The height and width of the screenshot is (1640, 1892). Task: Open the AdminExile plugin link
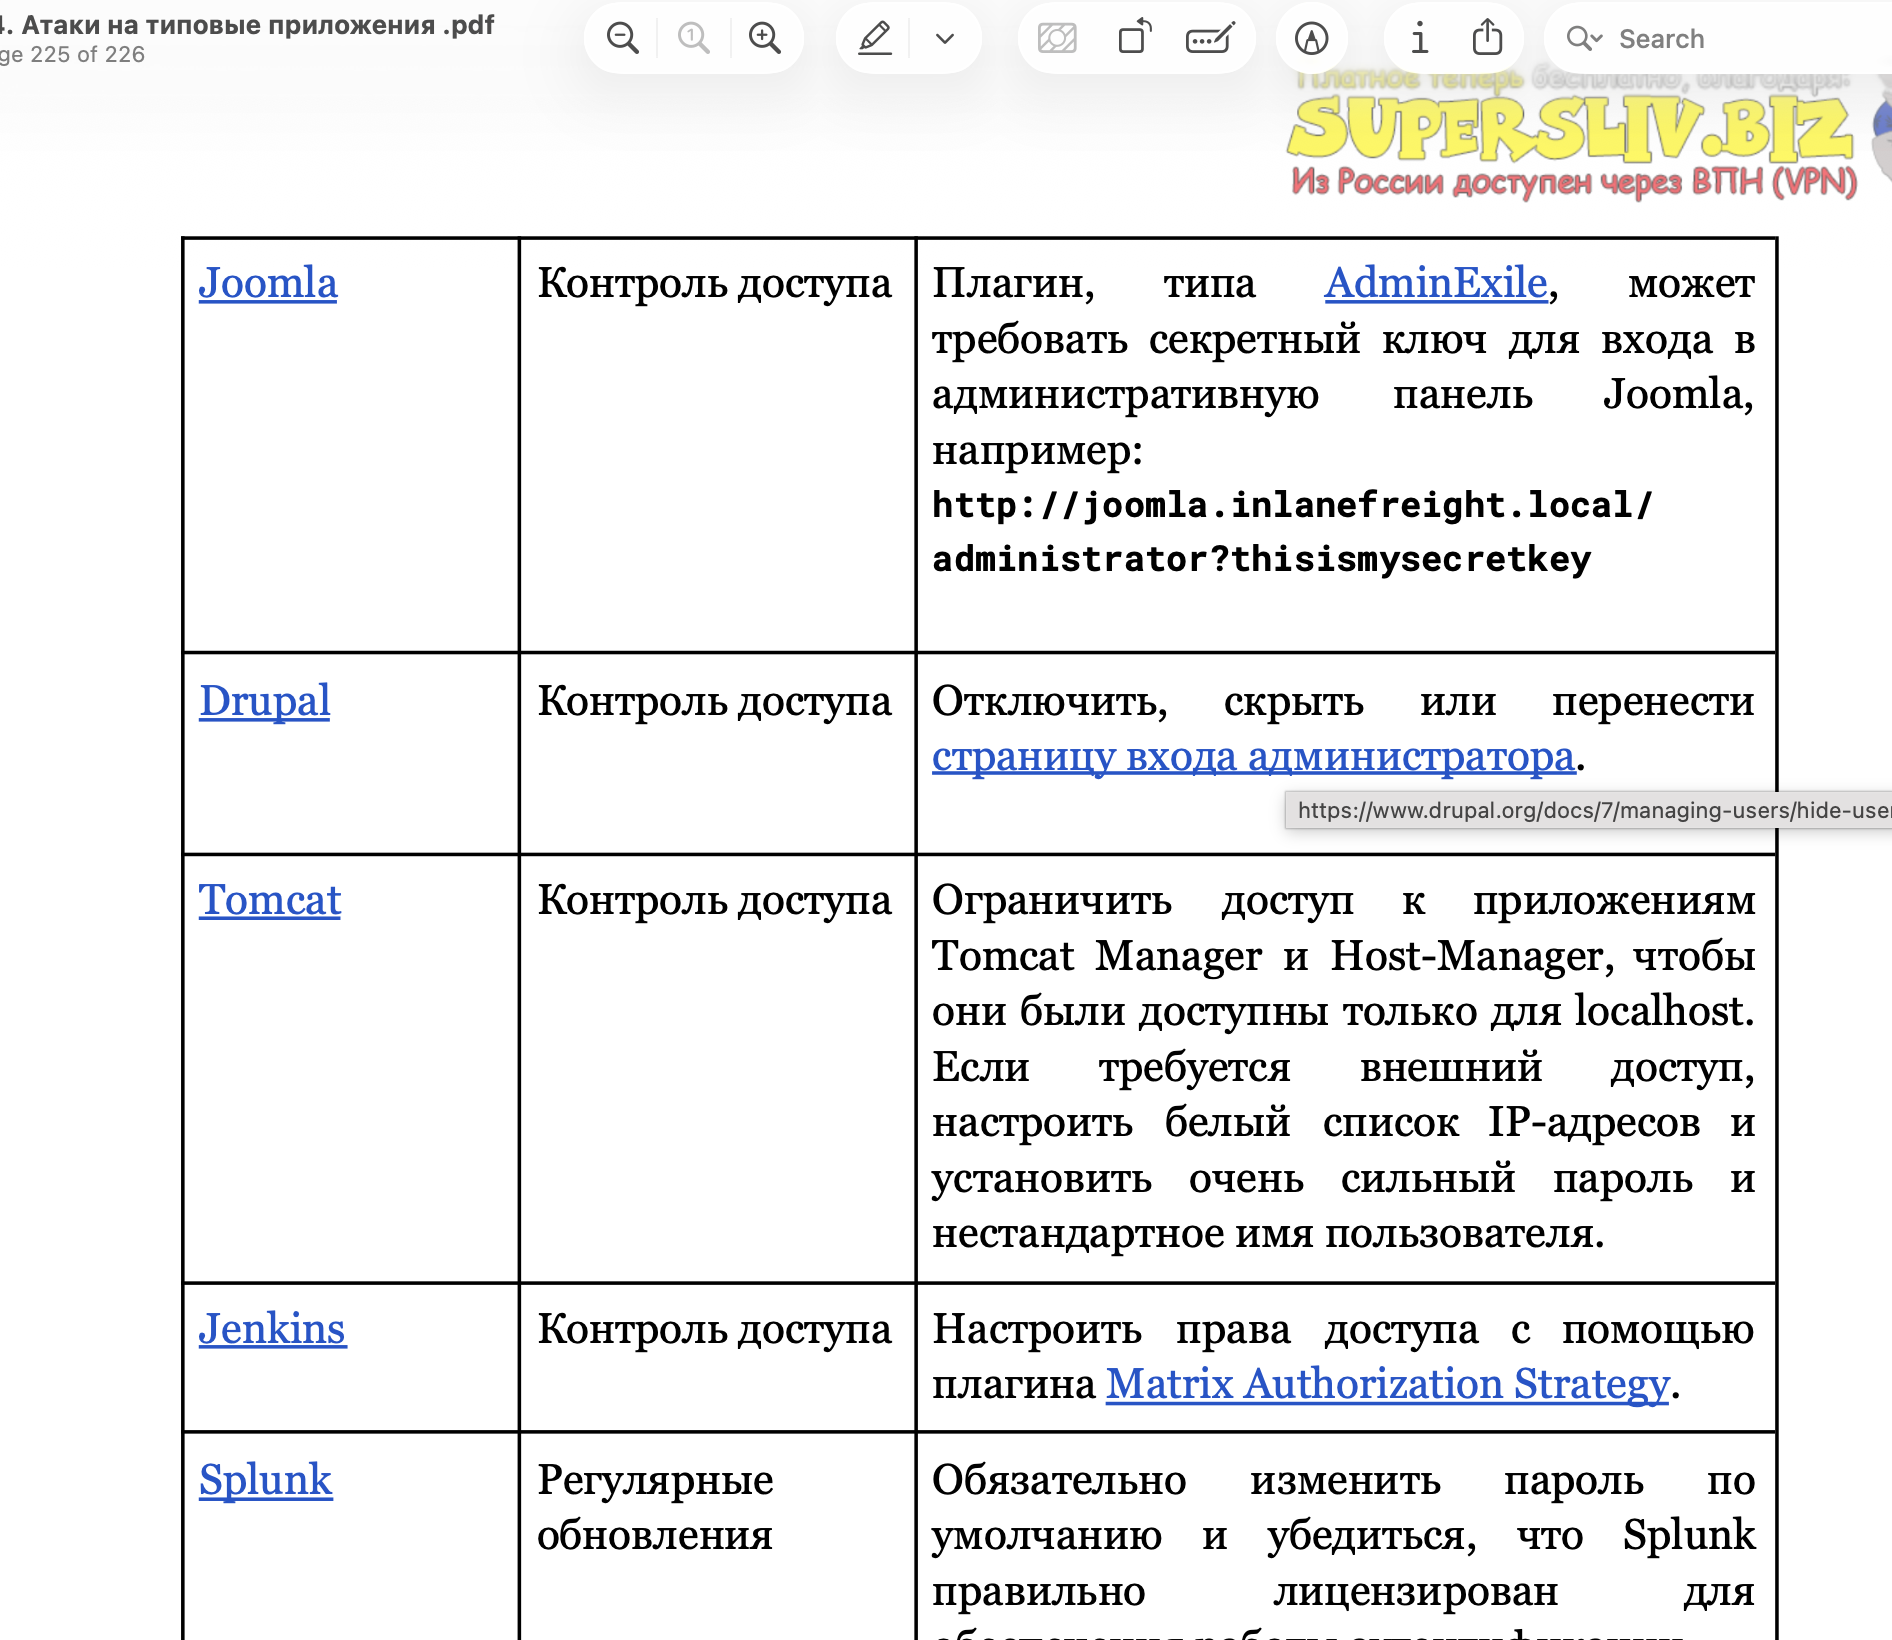pyautogui.click(x=1436, y=283)
